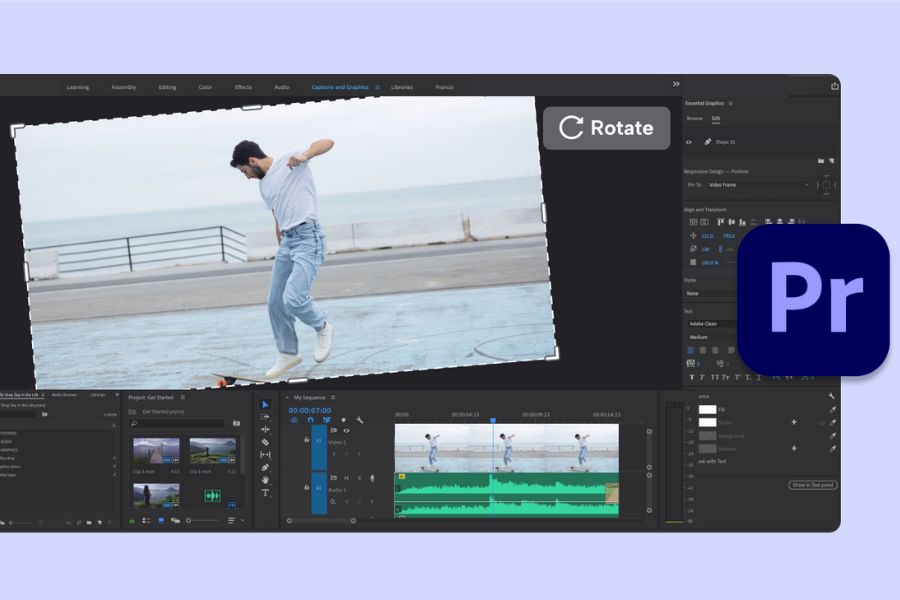
Task: Select the Hand tool
Action: pos(265,480)
